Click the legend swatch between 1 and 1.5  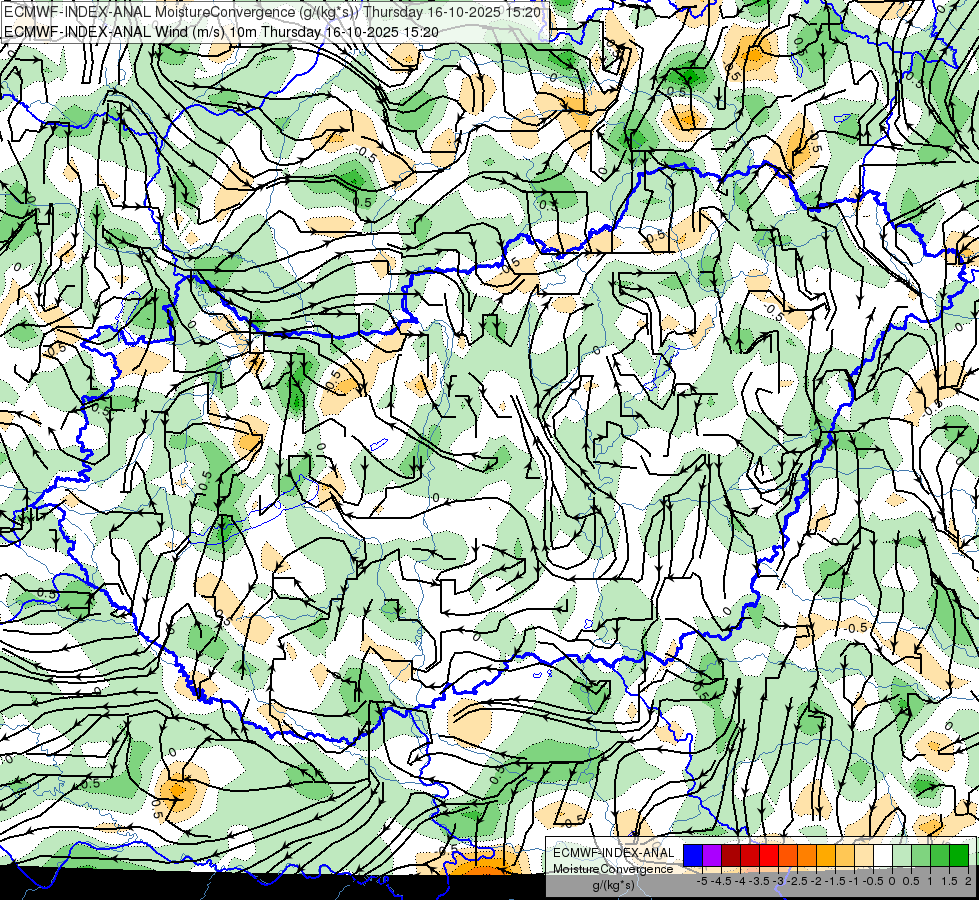click(x=940, y=855)
